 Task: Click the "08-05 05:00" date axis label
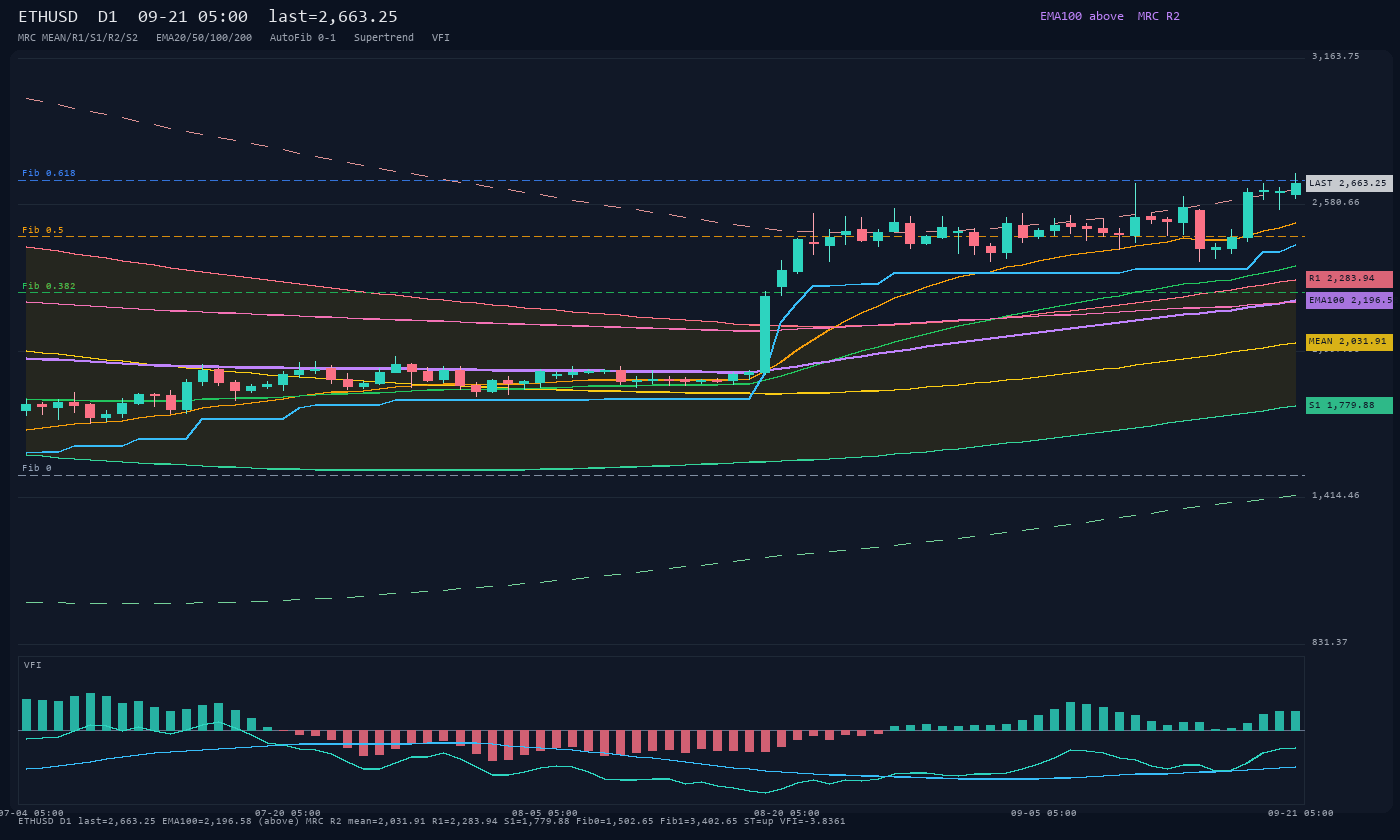545,813
